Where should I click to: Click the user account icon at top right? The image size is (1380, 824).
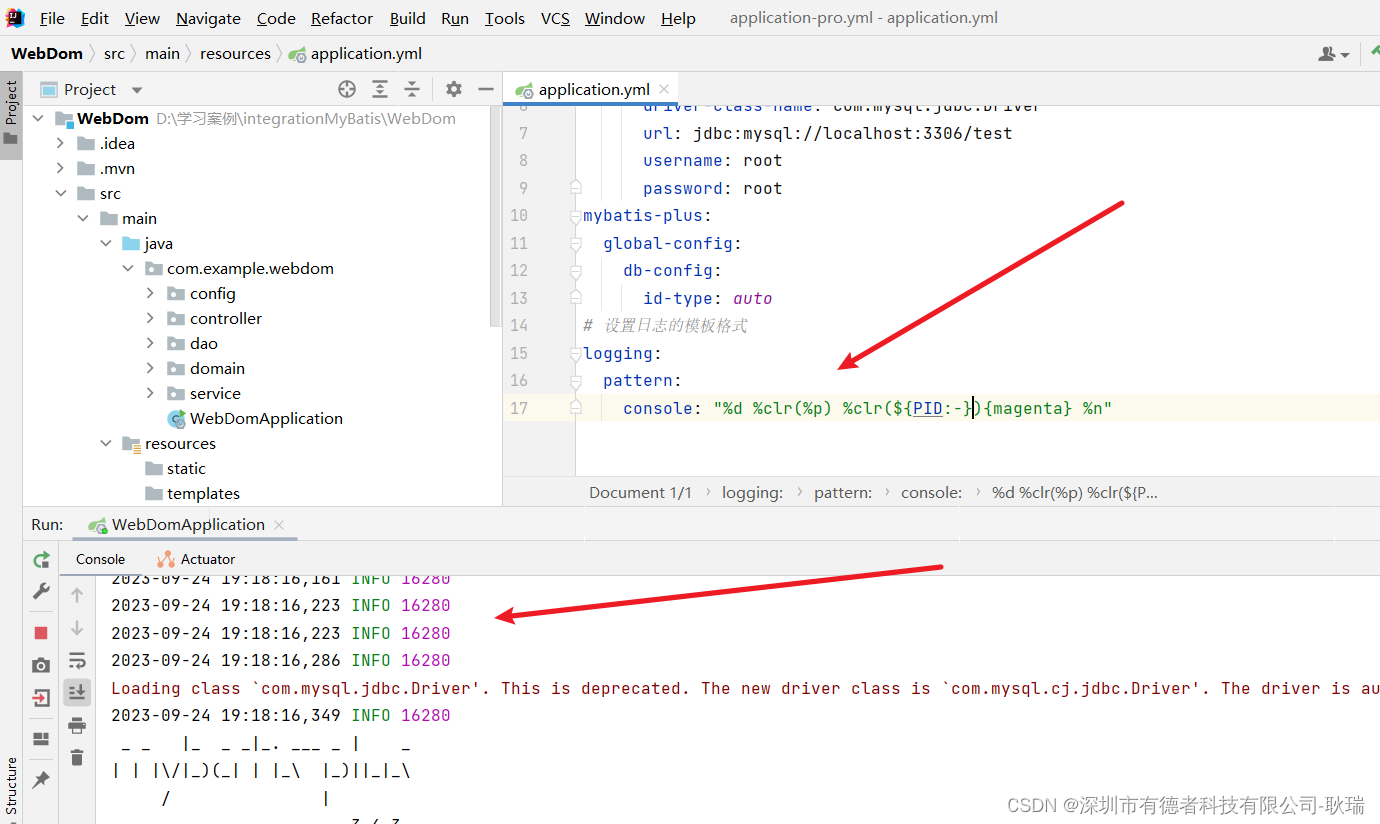point(1334,54)
